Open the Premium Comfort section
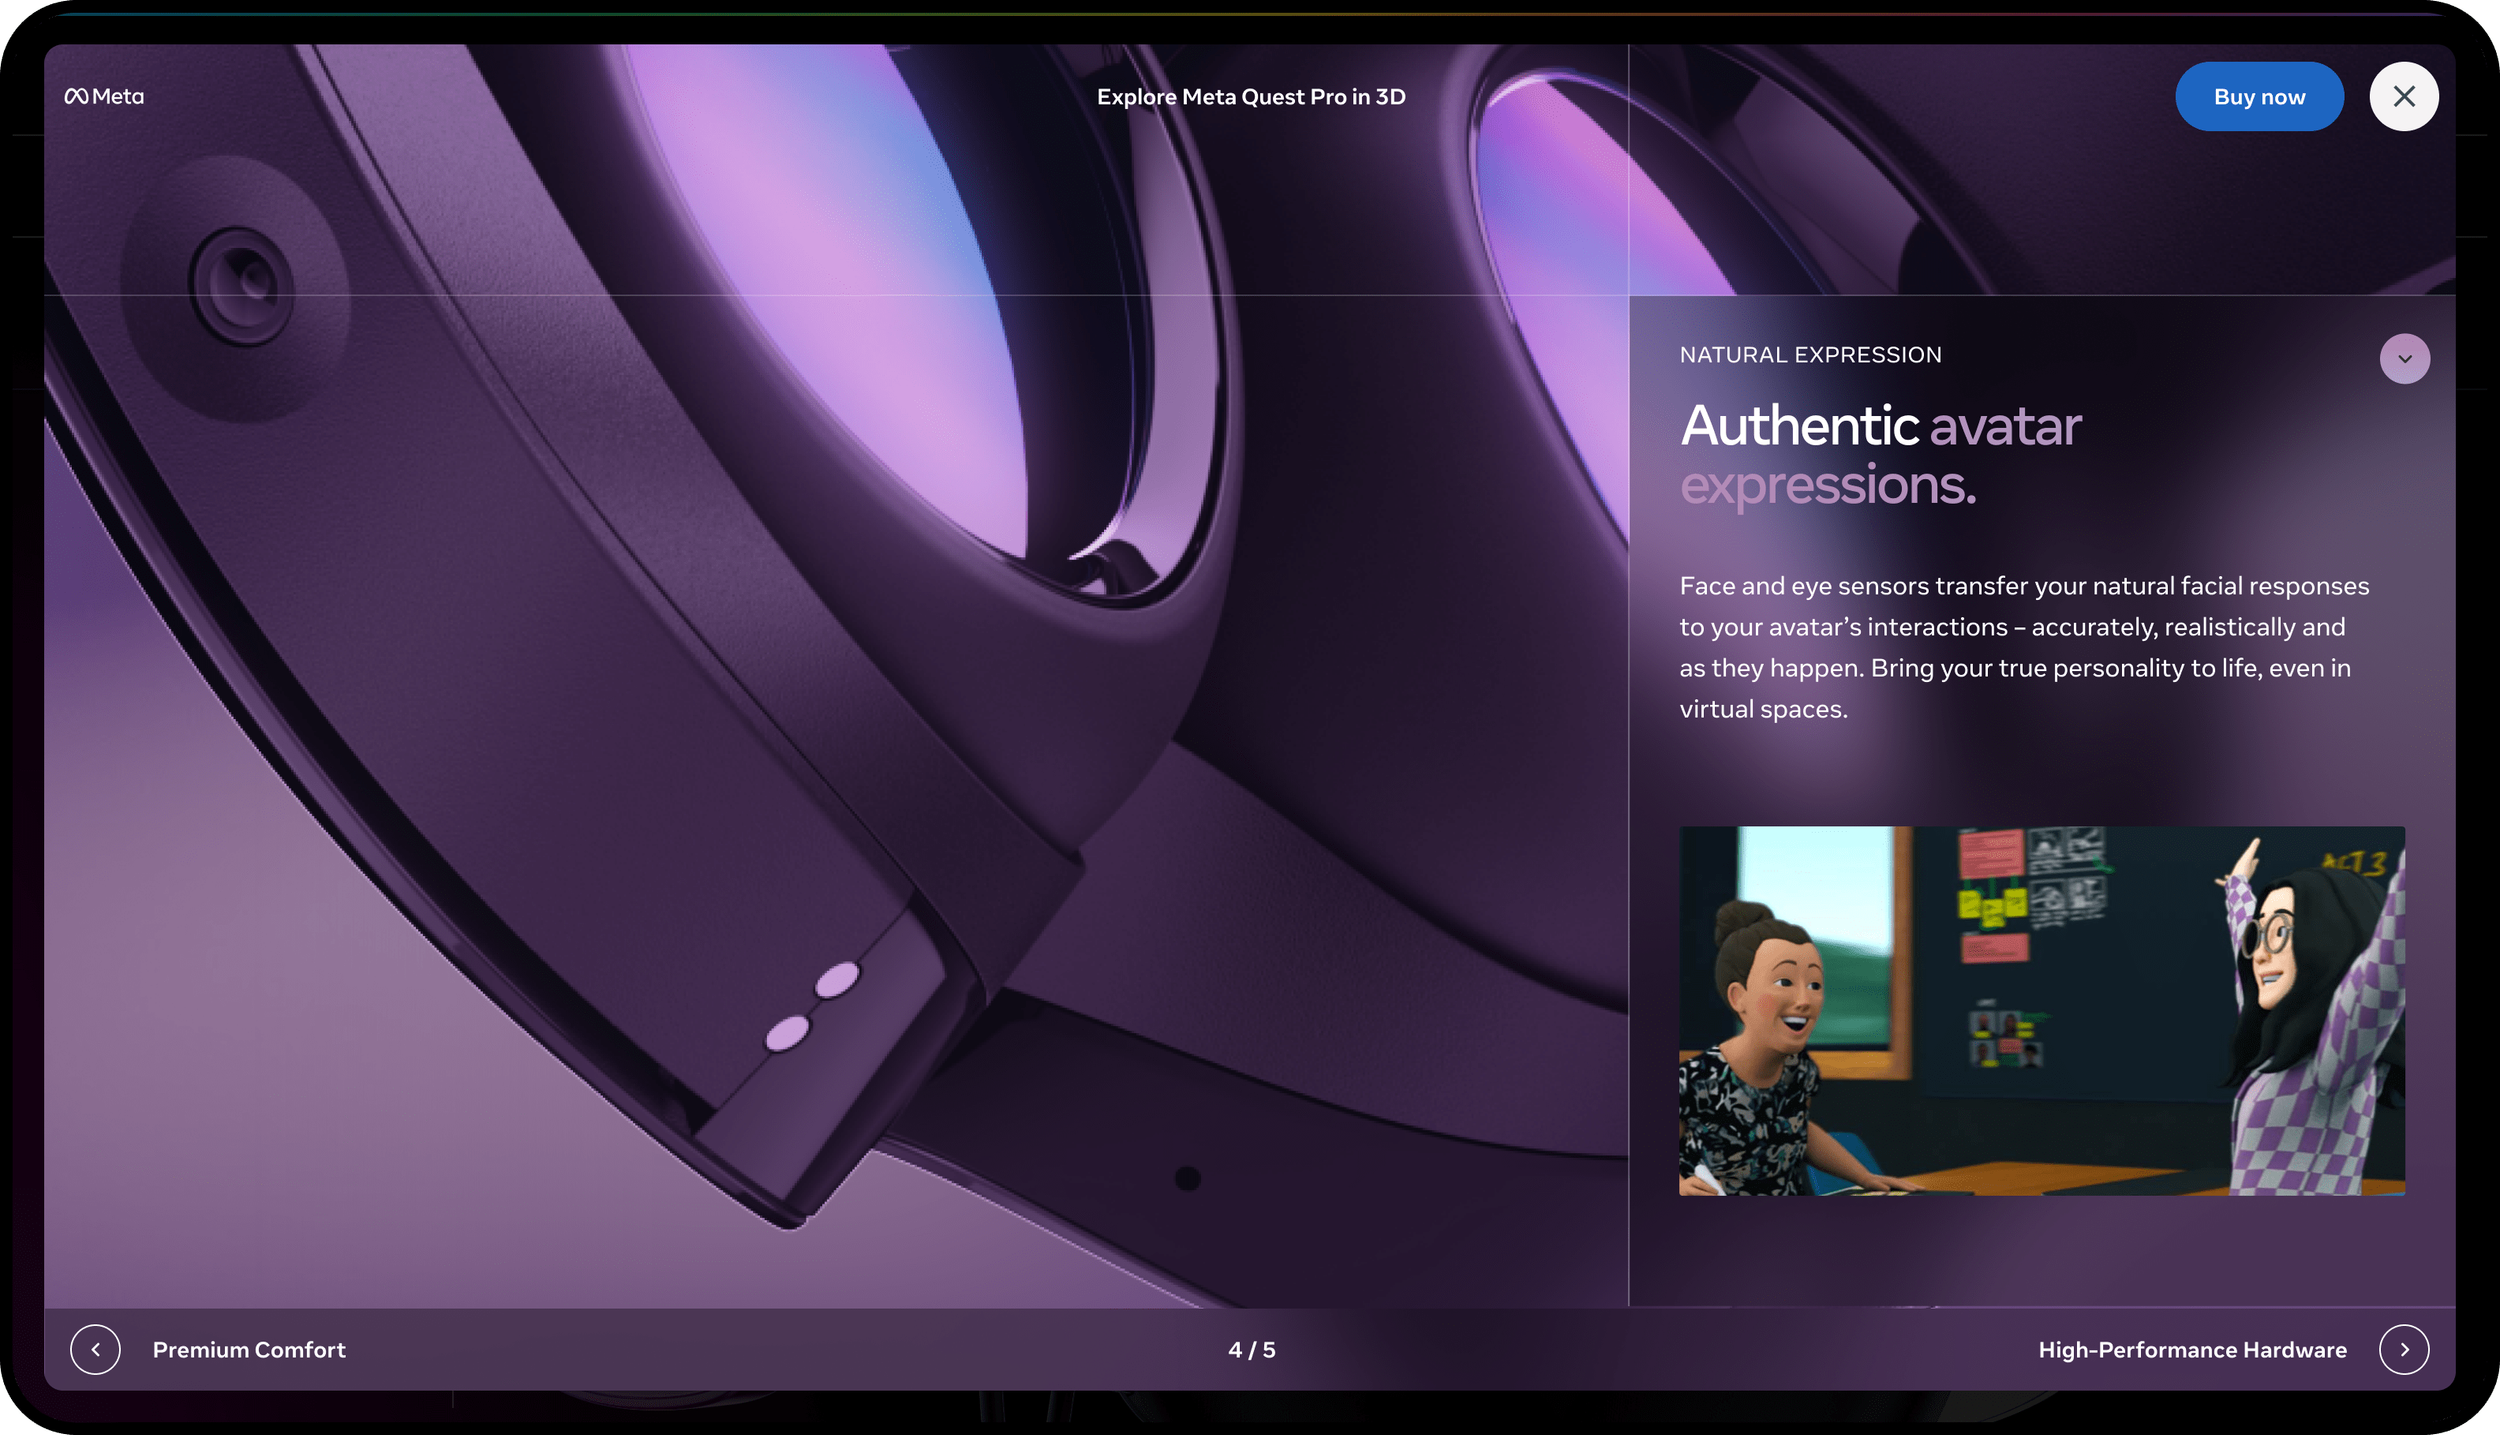The width and height of the screenshot is (2500, 1435). click(249, 1350)
